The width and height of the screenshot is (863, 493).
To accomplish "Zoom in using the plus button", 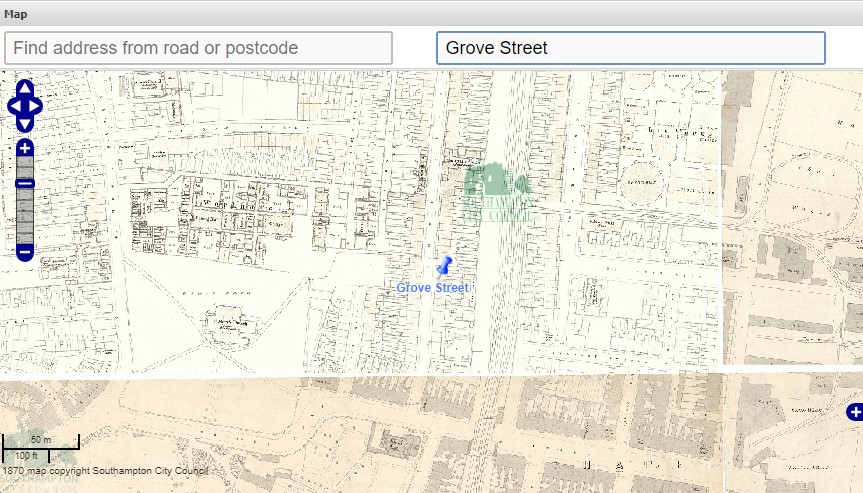I will click(x=25, y=148).
